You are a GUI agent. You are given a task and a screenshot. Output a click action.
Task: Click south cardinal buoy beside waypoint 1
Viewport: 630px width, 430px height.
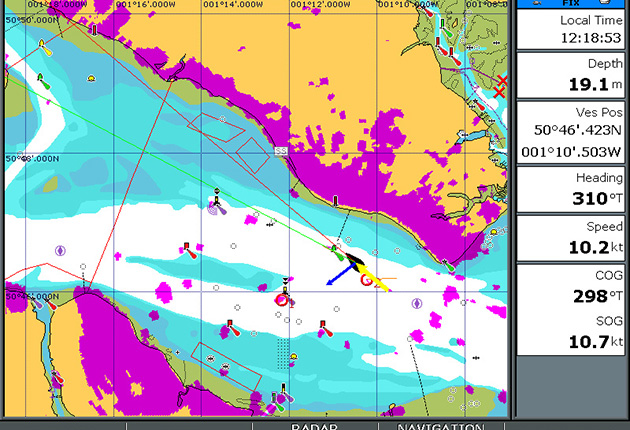pyautogui.click(x=286, y=286)
